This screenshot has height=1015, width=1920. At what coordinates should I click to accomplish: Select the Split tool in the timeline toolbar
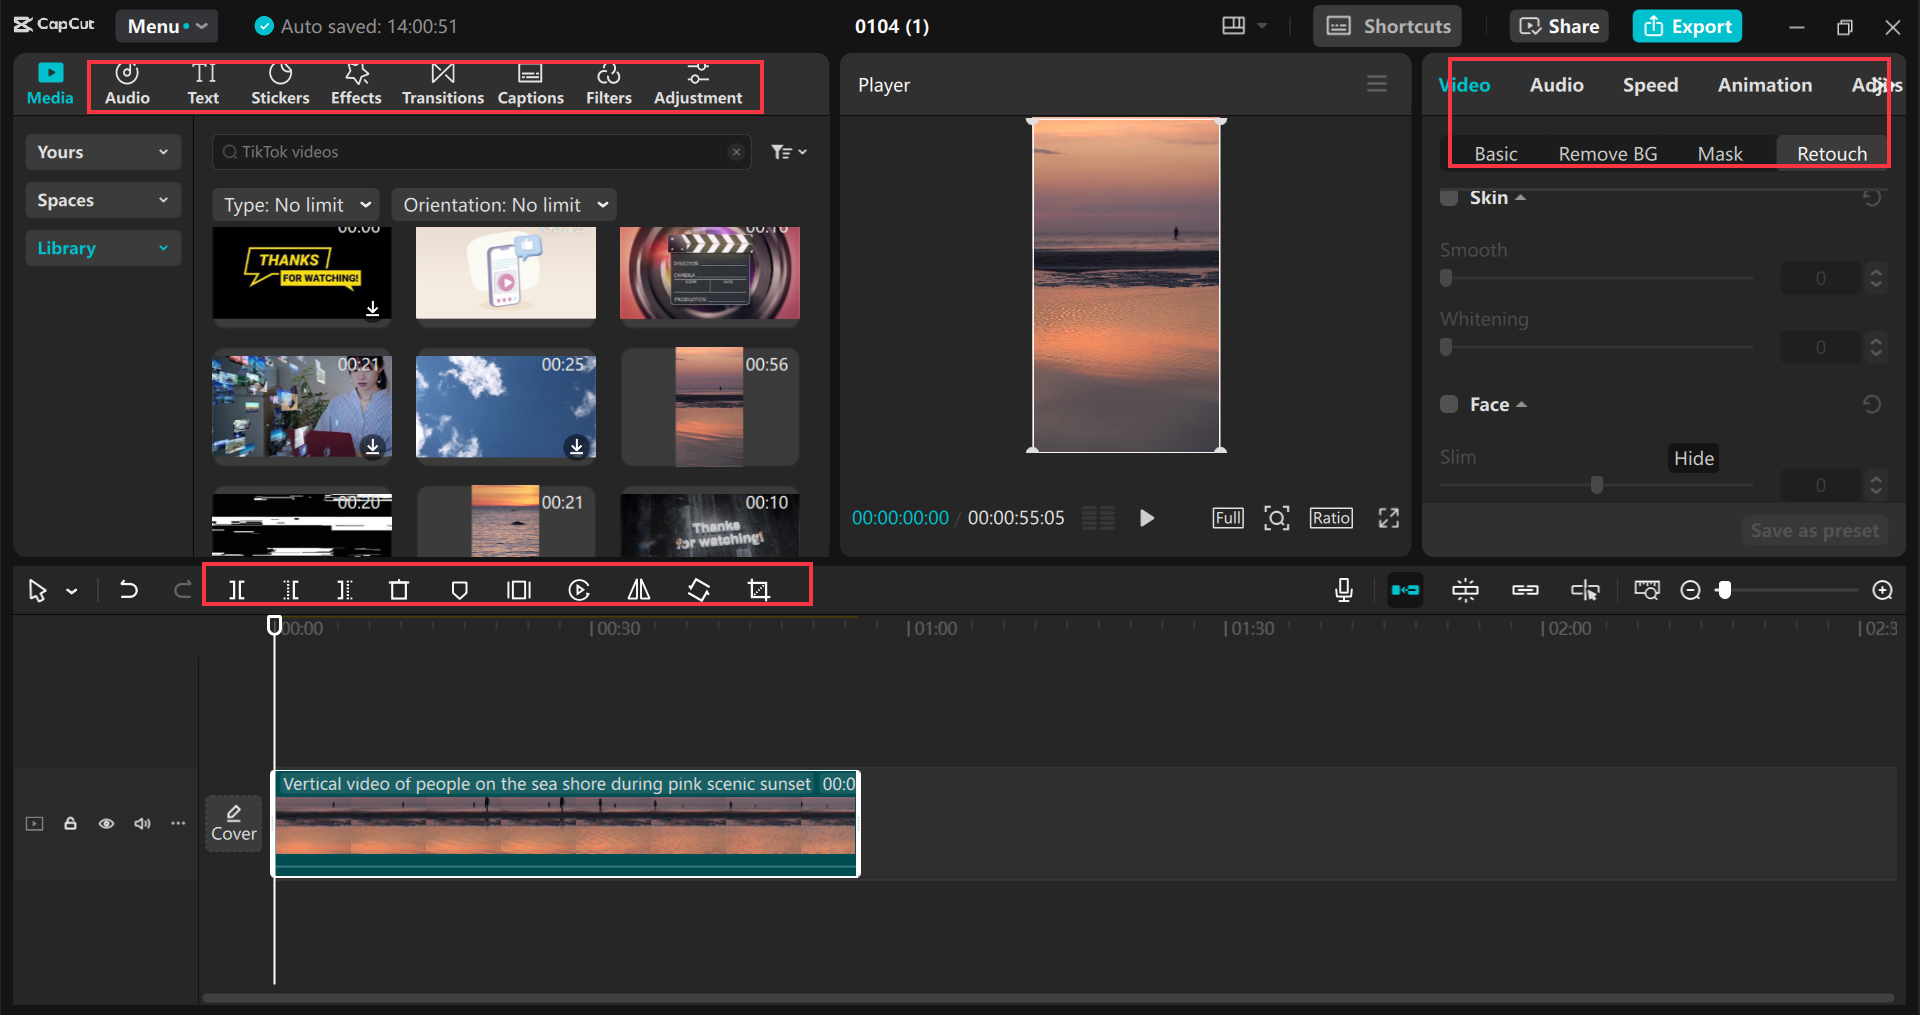(x=238, y=590)
